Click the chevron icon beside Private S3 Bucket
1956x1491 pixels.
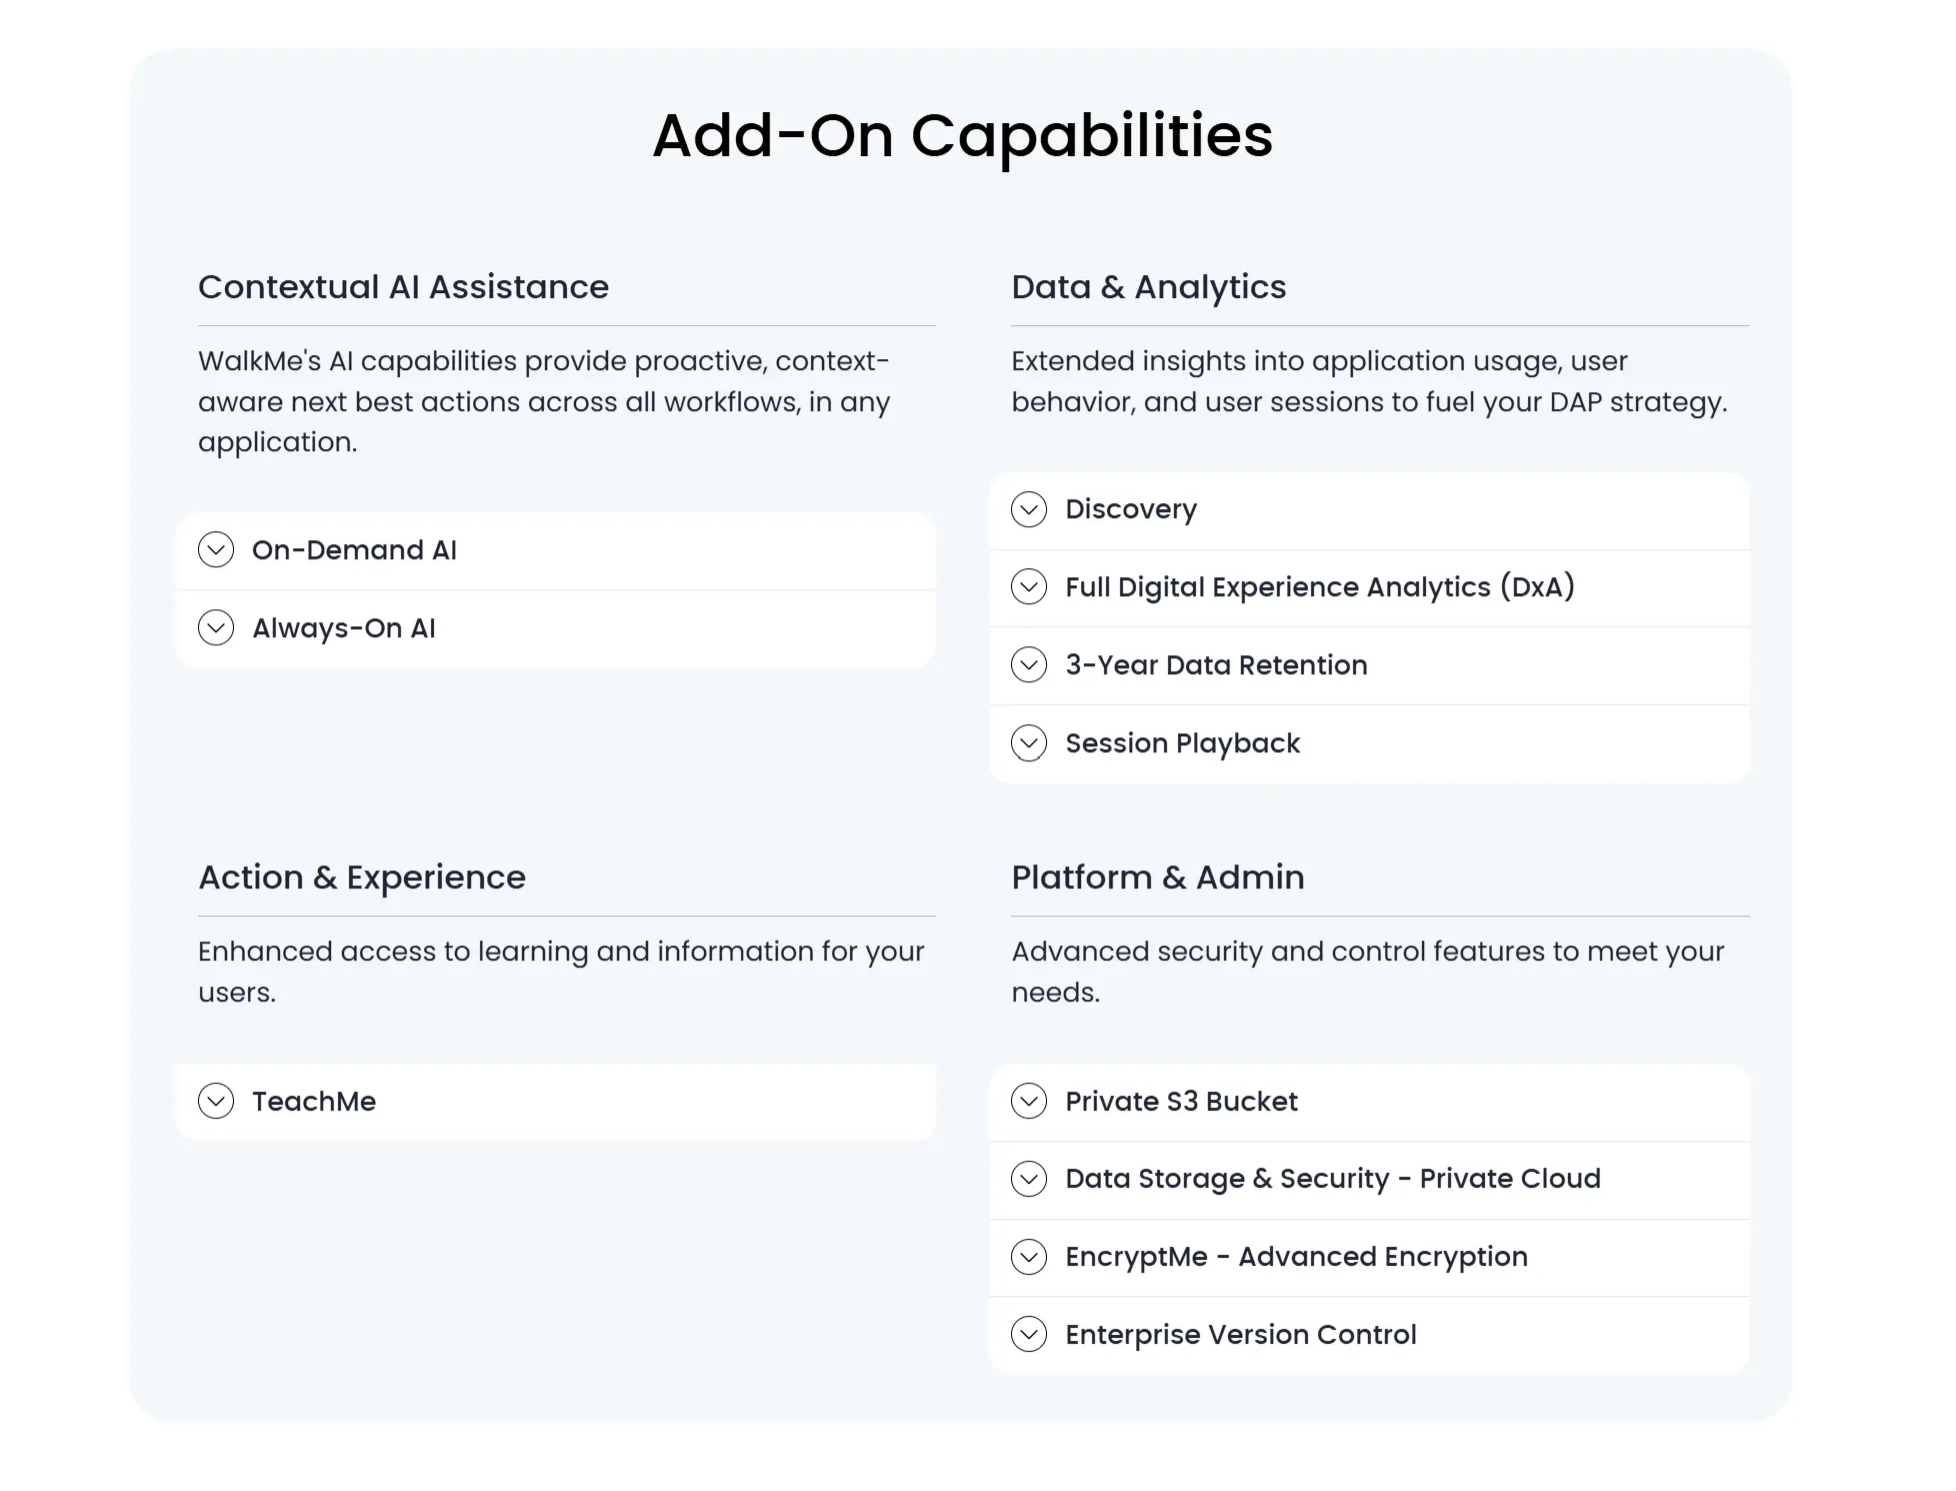coord(1029,1101)
